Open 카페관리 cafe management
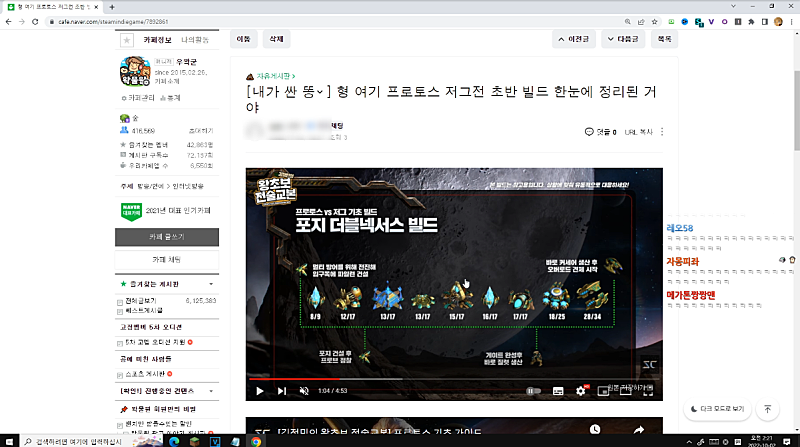This screenshot has height=447, width=800. (138, 98)
